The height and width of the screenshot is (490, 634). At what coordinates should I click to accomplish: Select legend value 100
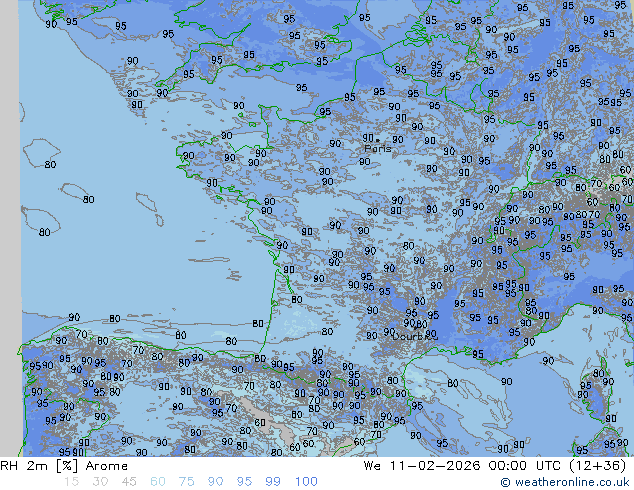pyautogui.click(x=306, y=482)
